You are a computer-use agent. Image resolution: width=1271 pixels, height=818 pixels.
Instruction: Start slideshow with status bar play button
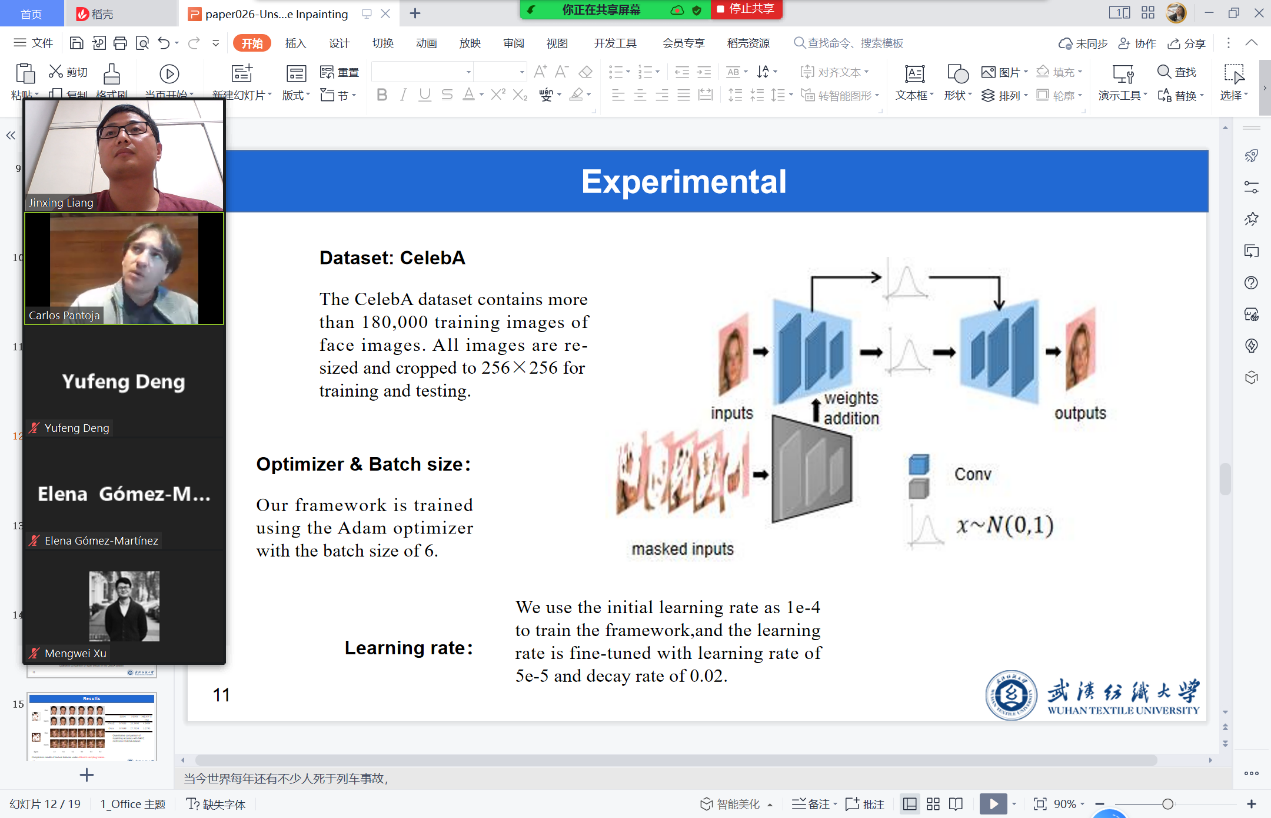click(x=992, y=804)
